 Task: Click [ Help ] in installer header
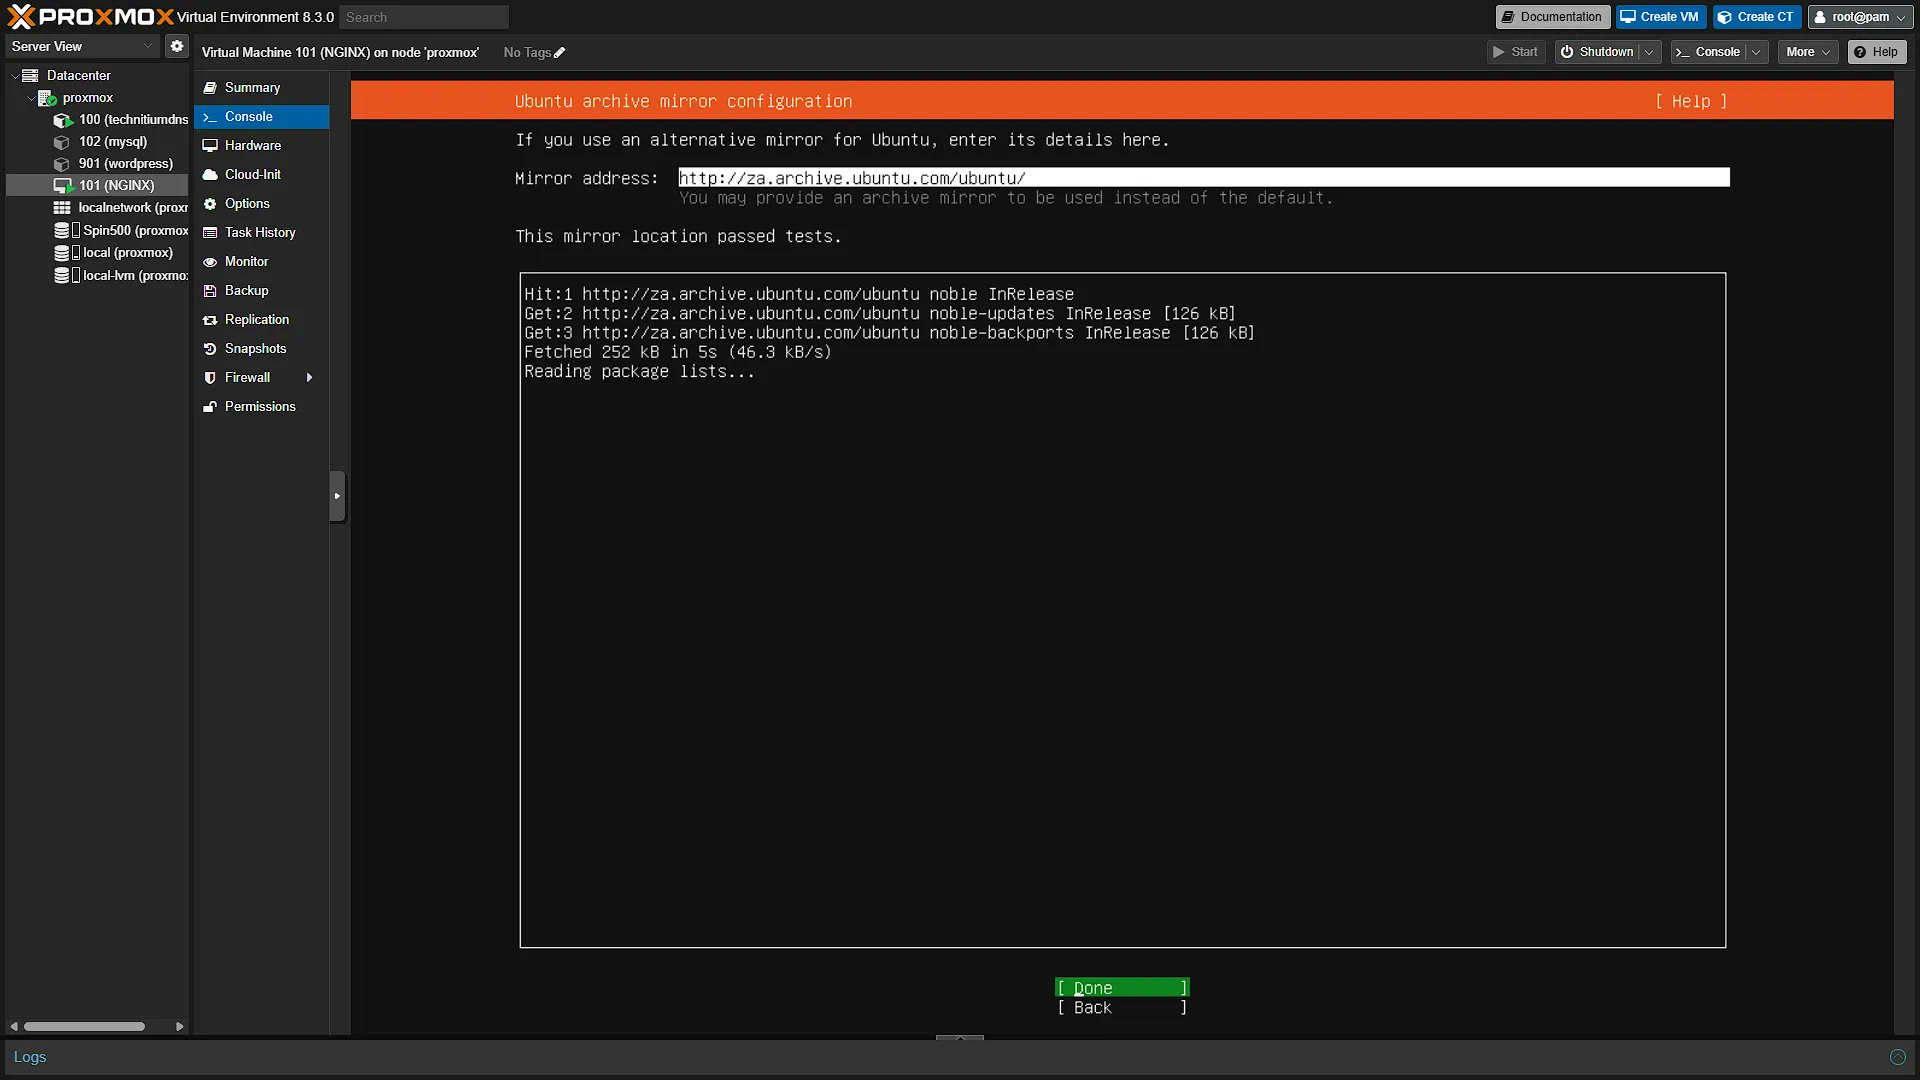pyautogui.click(x=1691, y=102)
